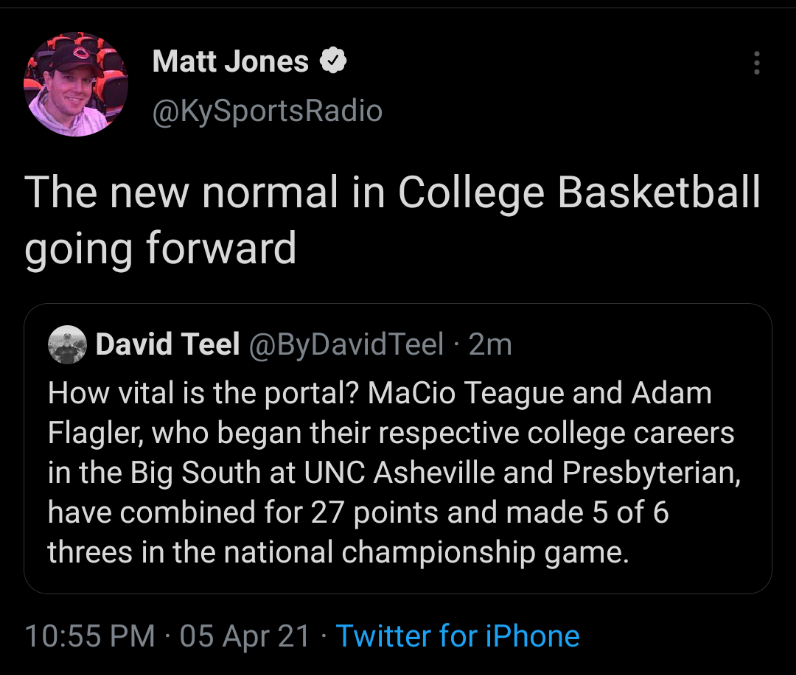
Task: Open David Teel's small profile avatar
Action: (68, 345)
